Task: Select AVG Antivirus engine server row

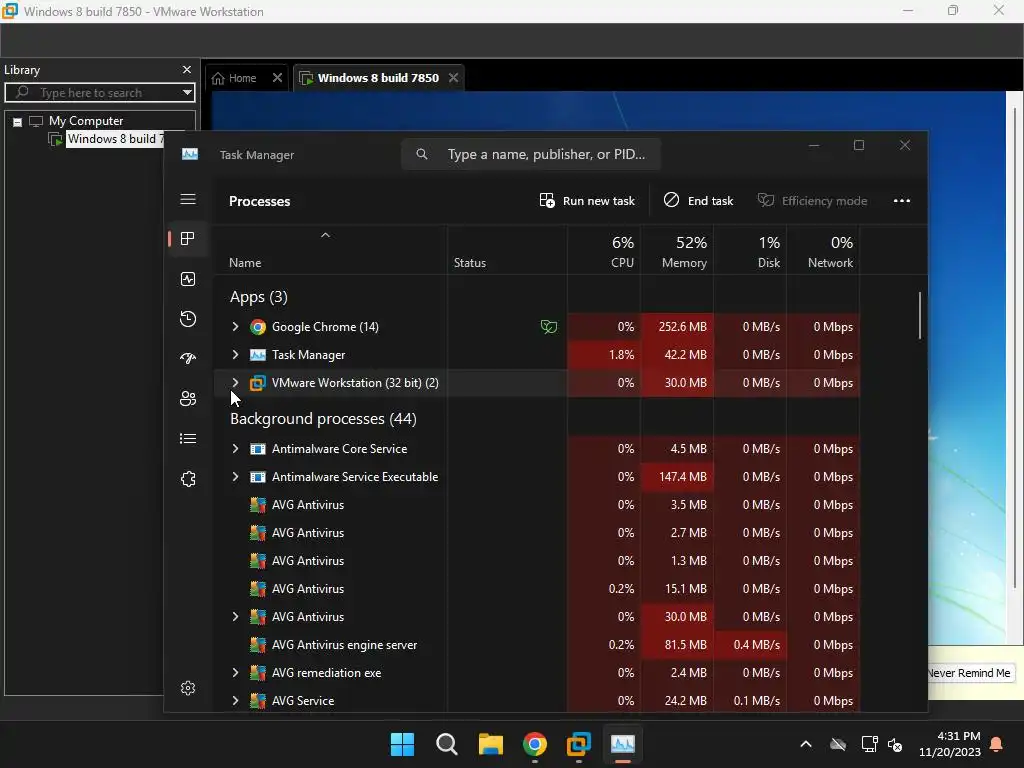Action: (x=536, y=645)
